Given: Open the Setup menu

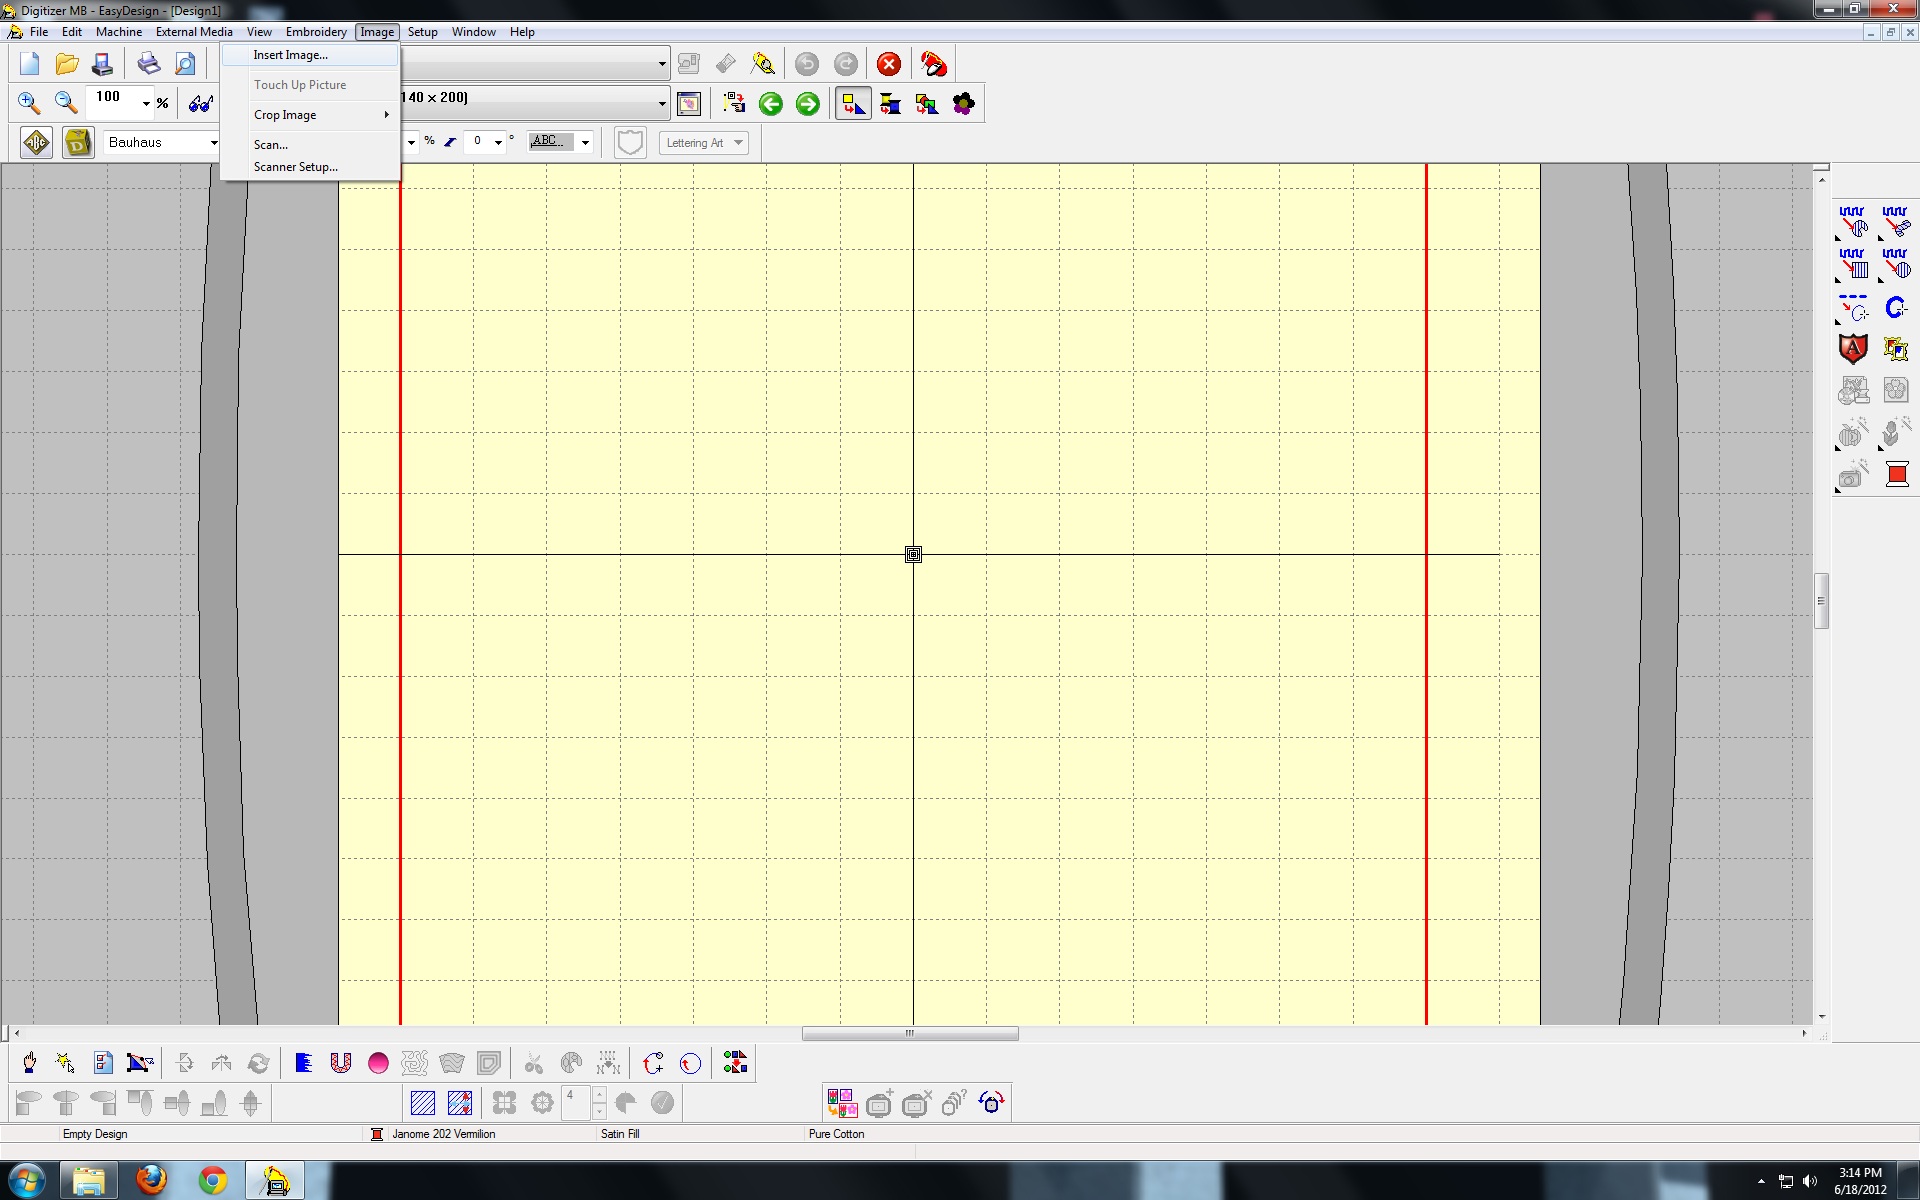Looking at the screenshot, I should coord(423,32).
